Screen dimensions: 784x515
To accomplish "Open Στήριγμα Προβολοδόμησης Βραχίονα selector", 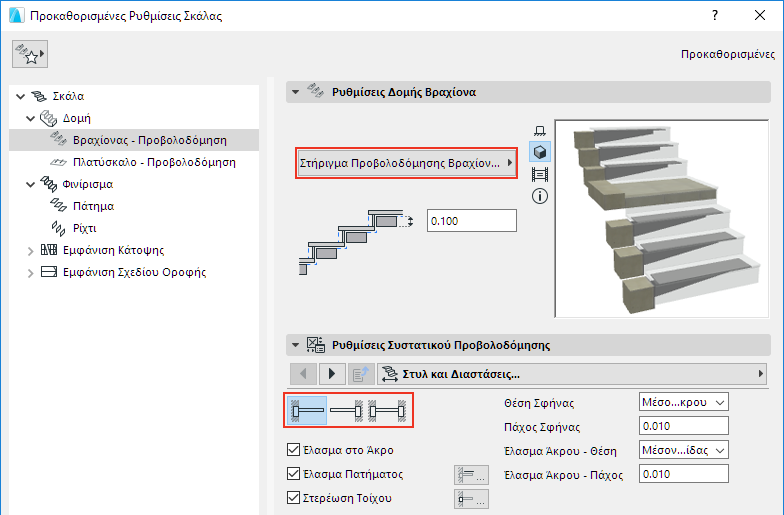I will pos(406,163).
